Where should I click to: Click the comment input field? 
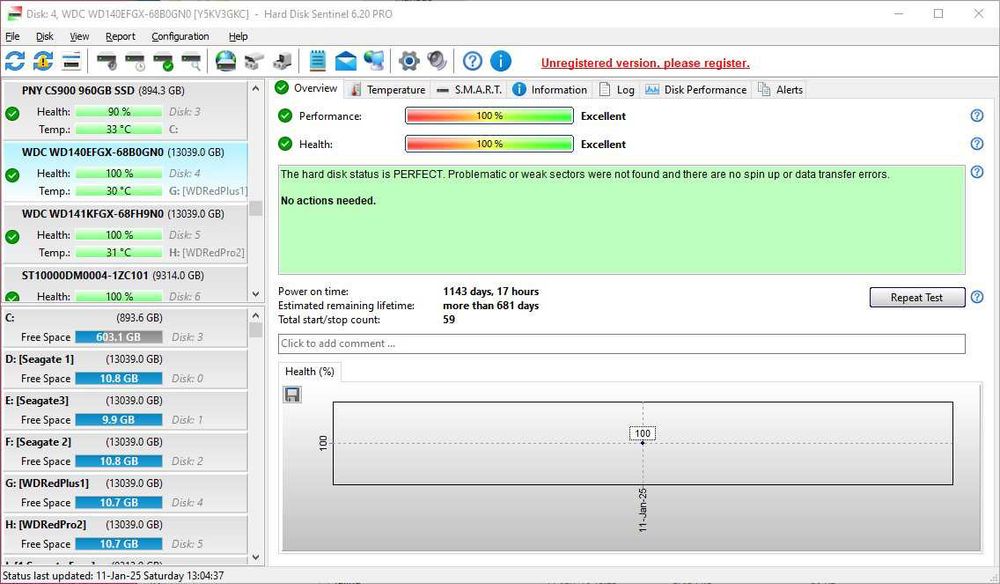click(x=621, y=344)
